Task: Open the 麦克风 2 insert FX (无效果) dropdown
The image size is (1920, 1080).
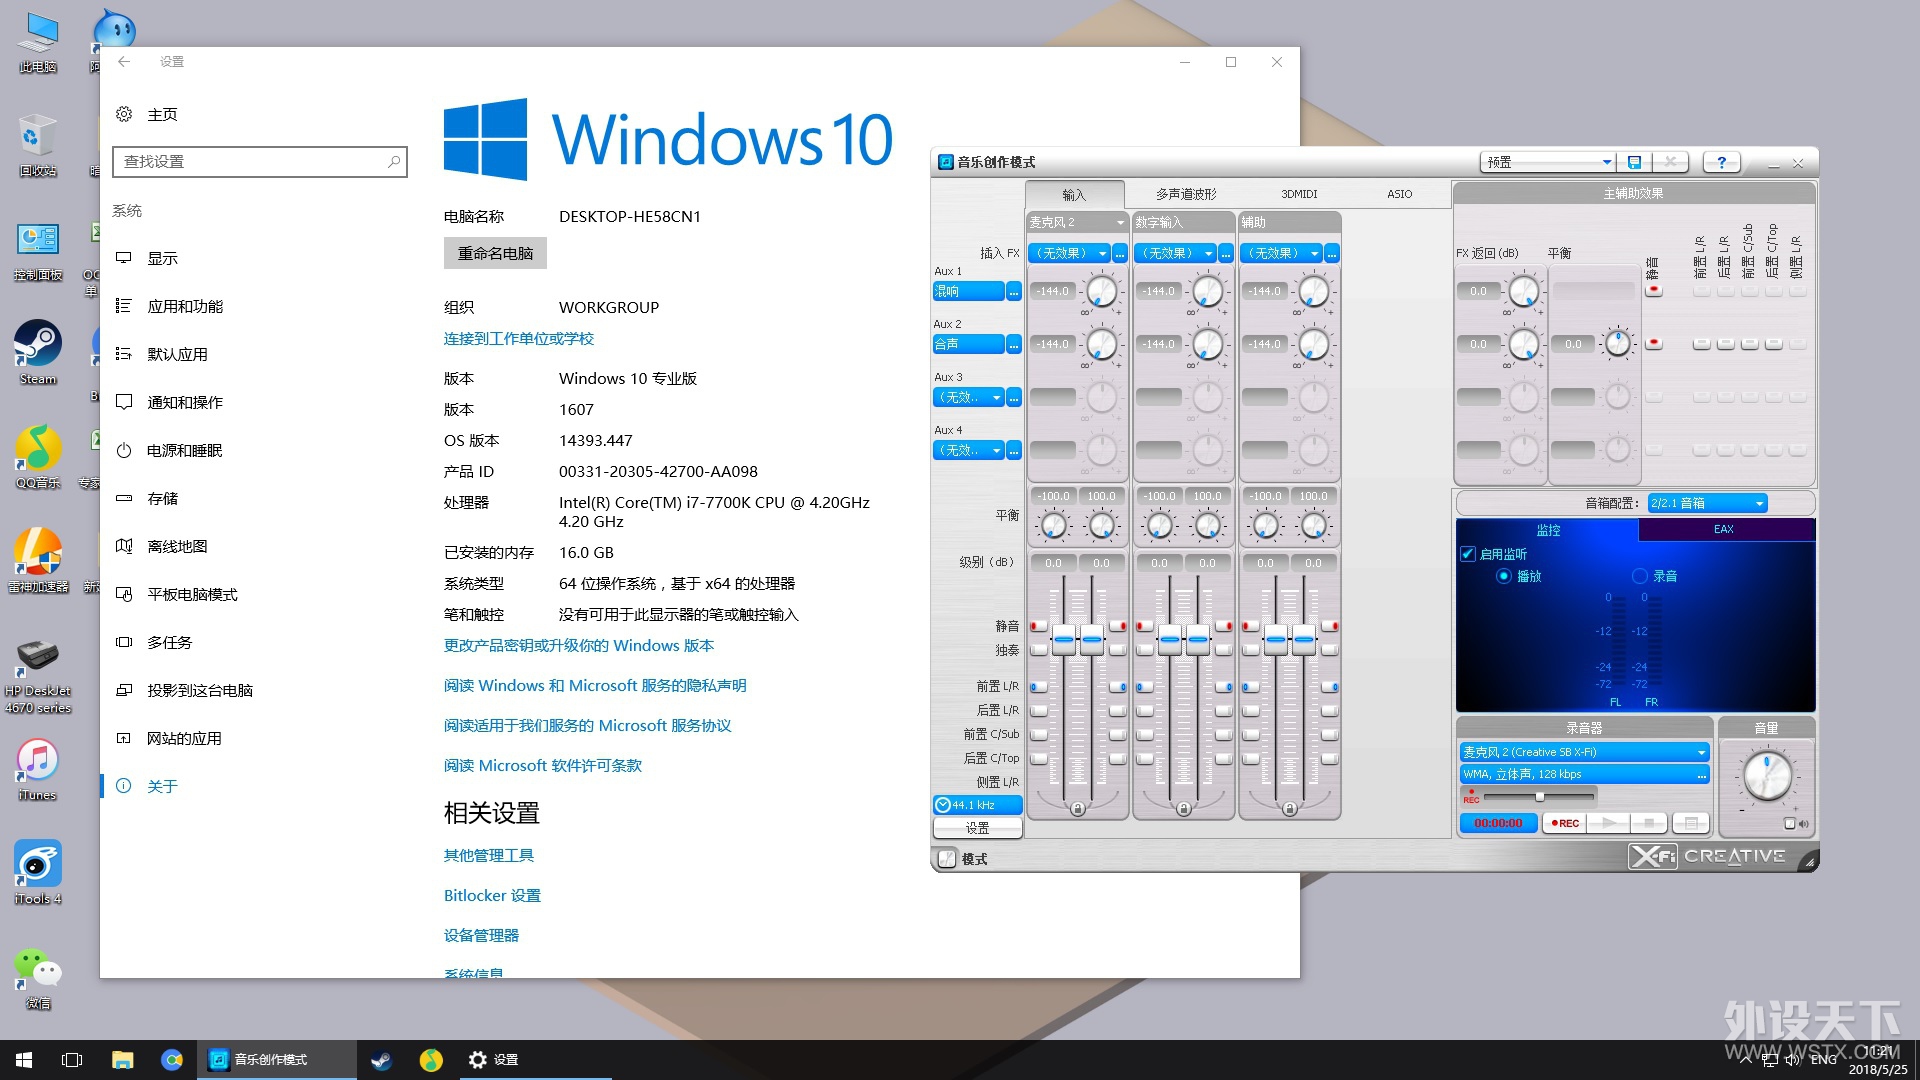Action: coord(1070,253)
